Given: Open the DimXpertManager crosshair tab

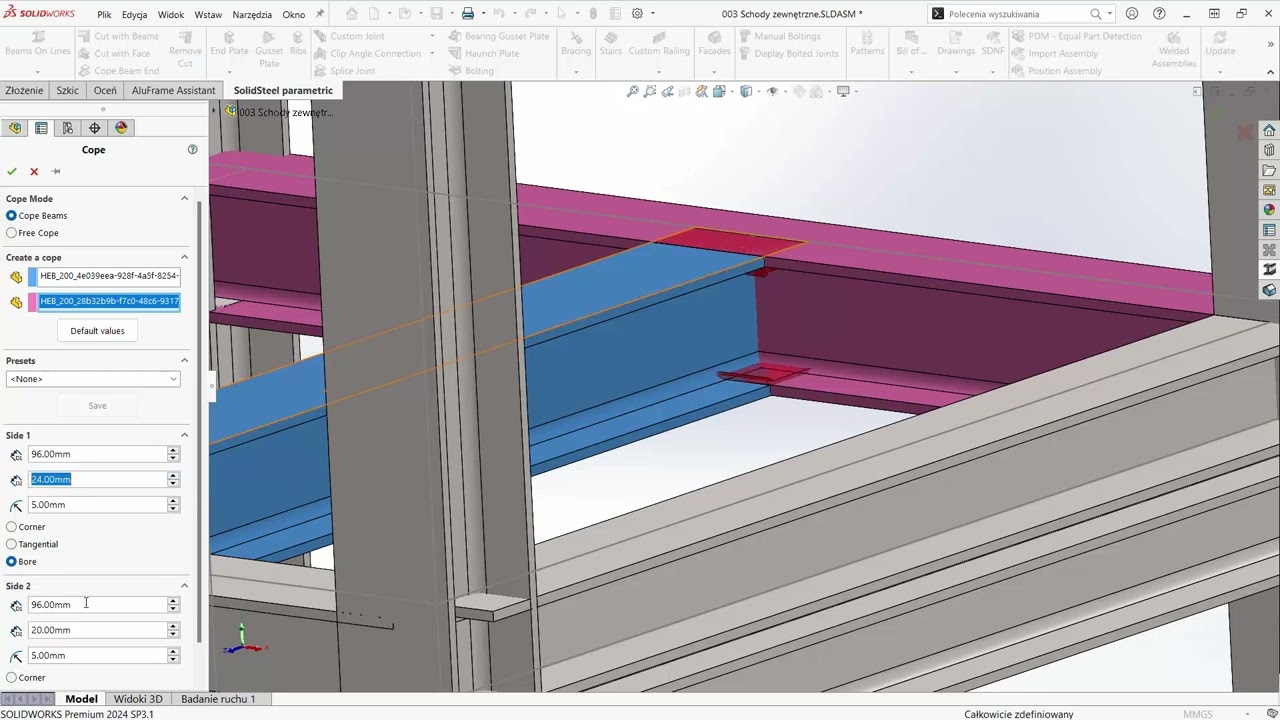Looking at the screenshot, I should pyautogui.click(x=95, y=128).
